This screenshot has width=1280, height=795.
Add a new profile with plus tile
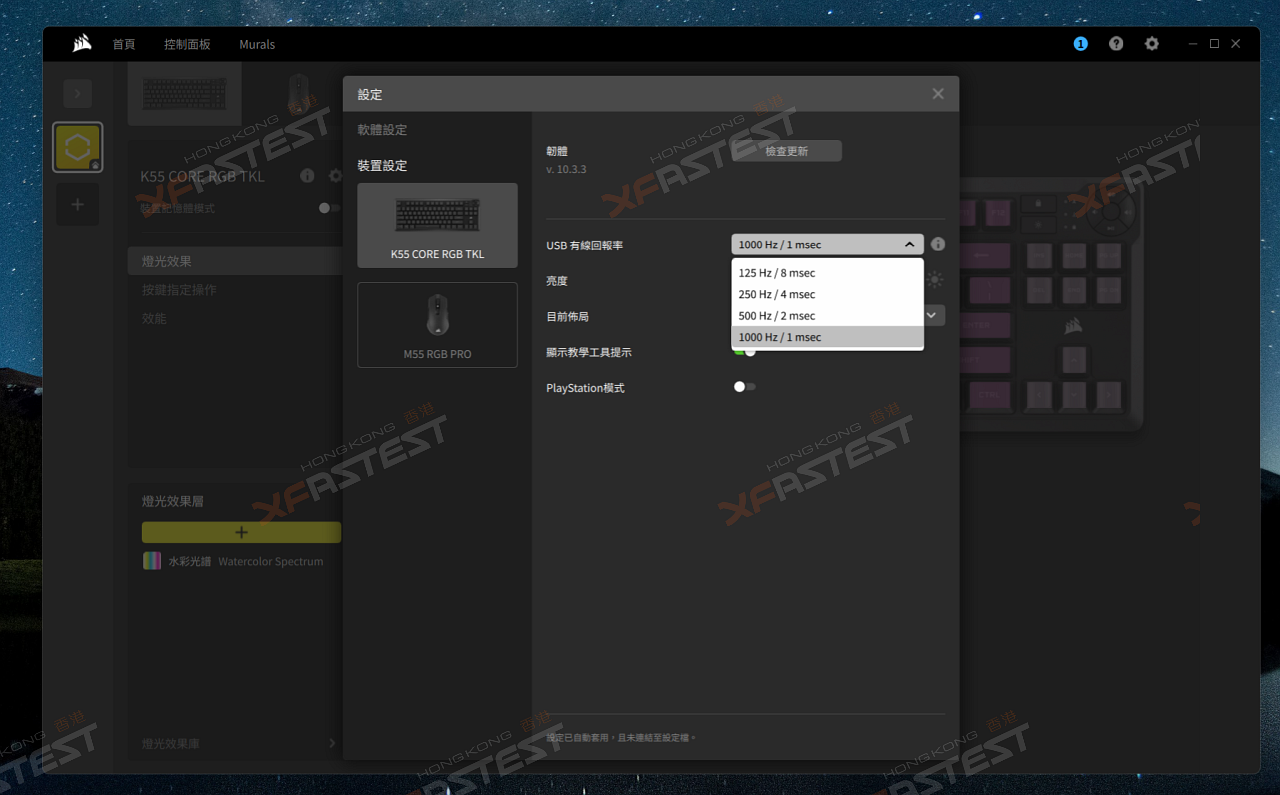(78, 204)
